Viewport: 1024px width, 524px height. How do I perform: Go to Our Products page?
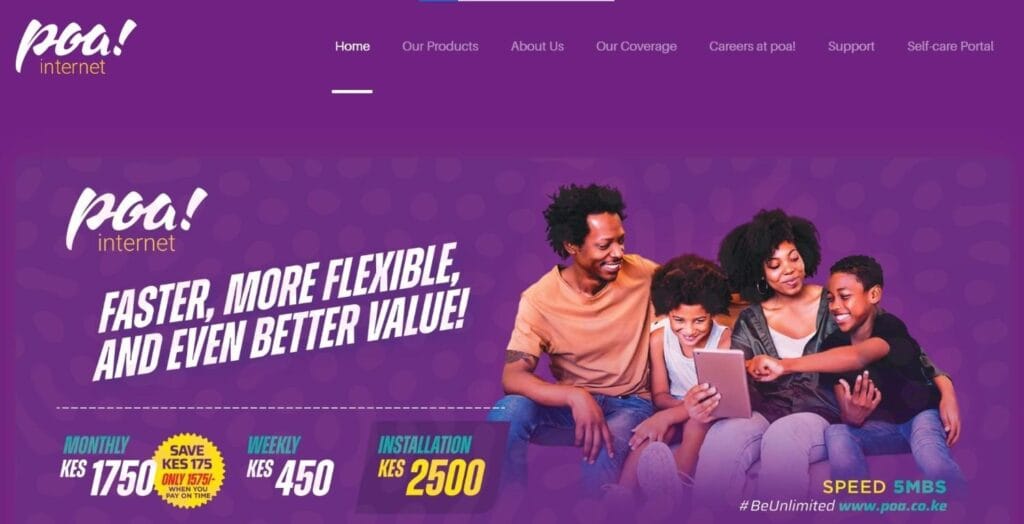point(440,46)
